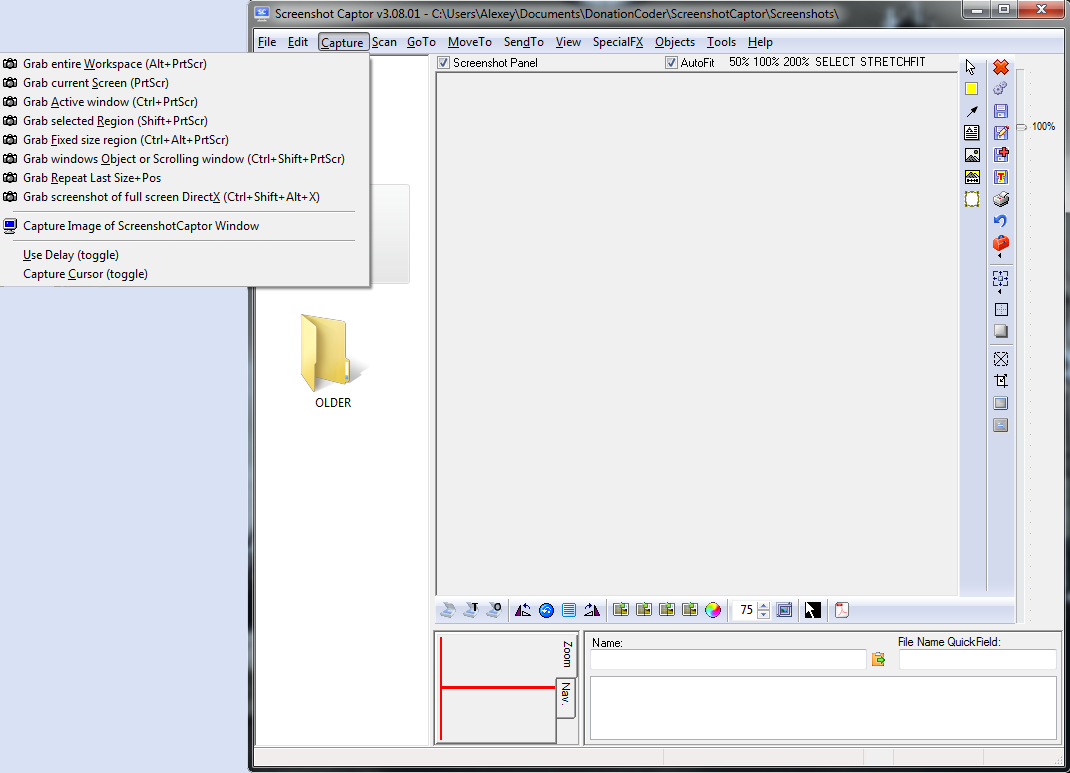Click the red X delete icon
This screenshot has width=1070, height=773.
(x=1001, y=67)
